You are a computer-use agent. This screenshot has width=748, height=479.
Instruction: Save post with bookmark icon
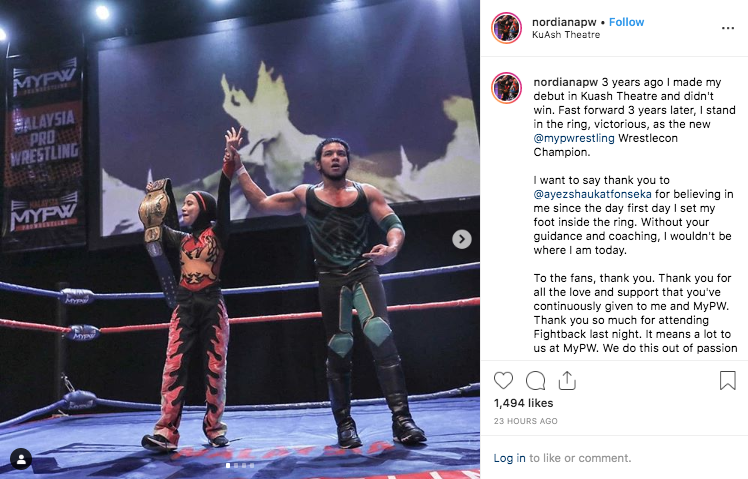(x=727, y=381)
